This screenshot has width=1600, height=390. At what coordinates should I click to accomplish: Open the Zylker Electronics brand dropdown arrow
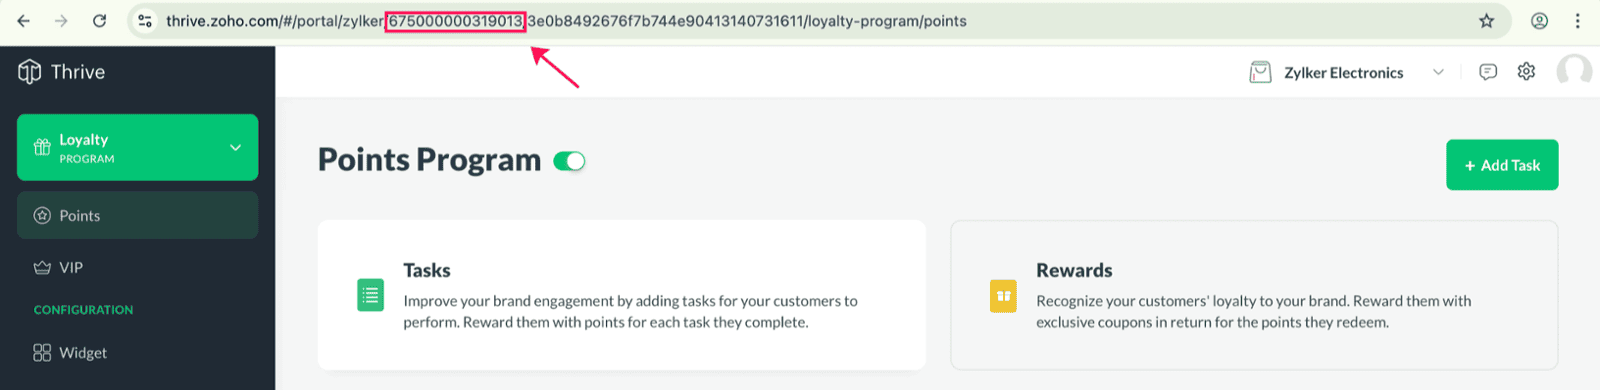[1438, 72]
